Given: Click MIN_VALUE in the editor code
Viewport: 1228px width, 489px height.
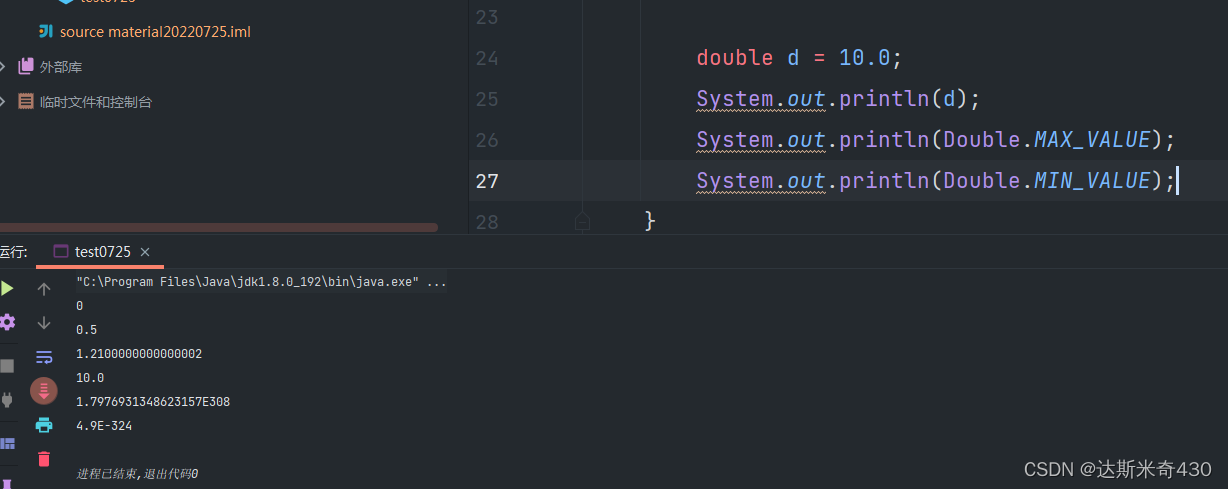Looking at the screenshot, I should click(1092, 181).
